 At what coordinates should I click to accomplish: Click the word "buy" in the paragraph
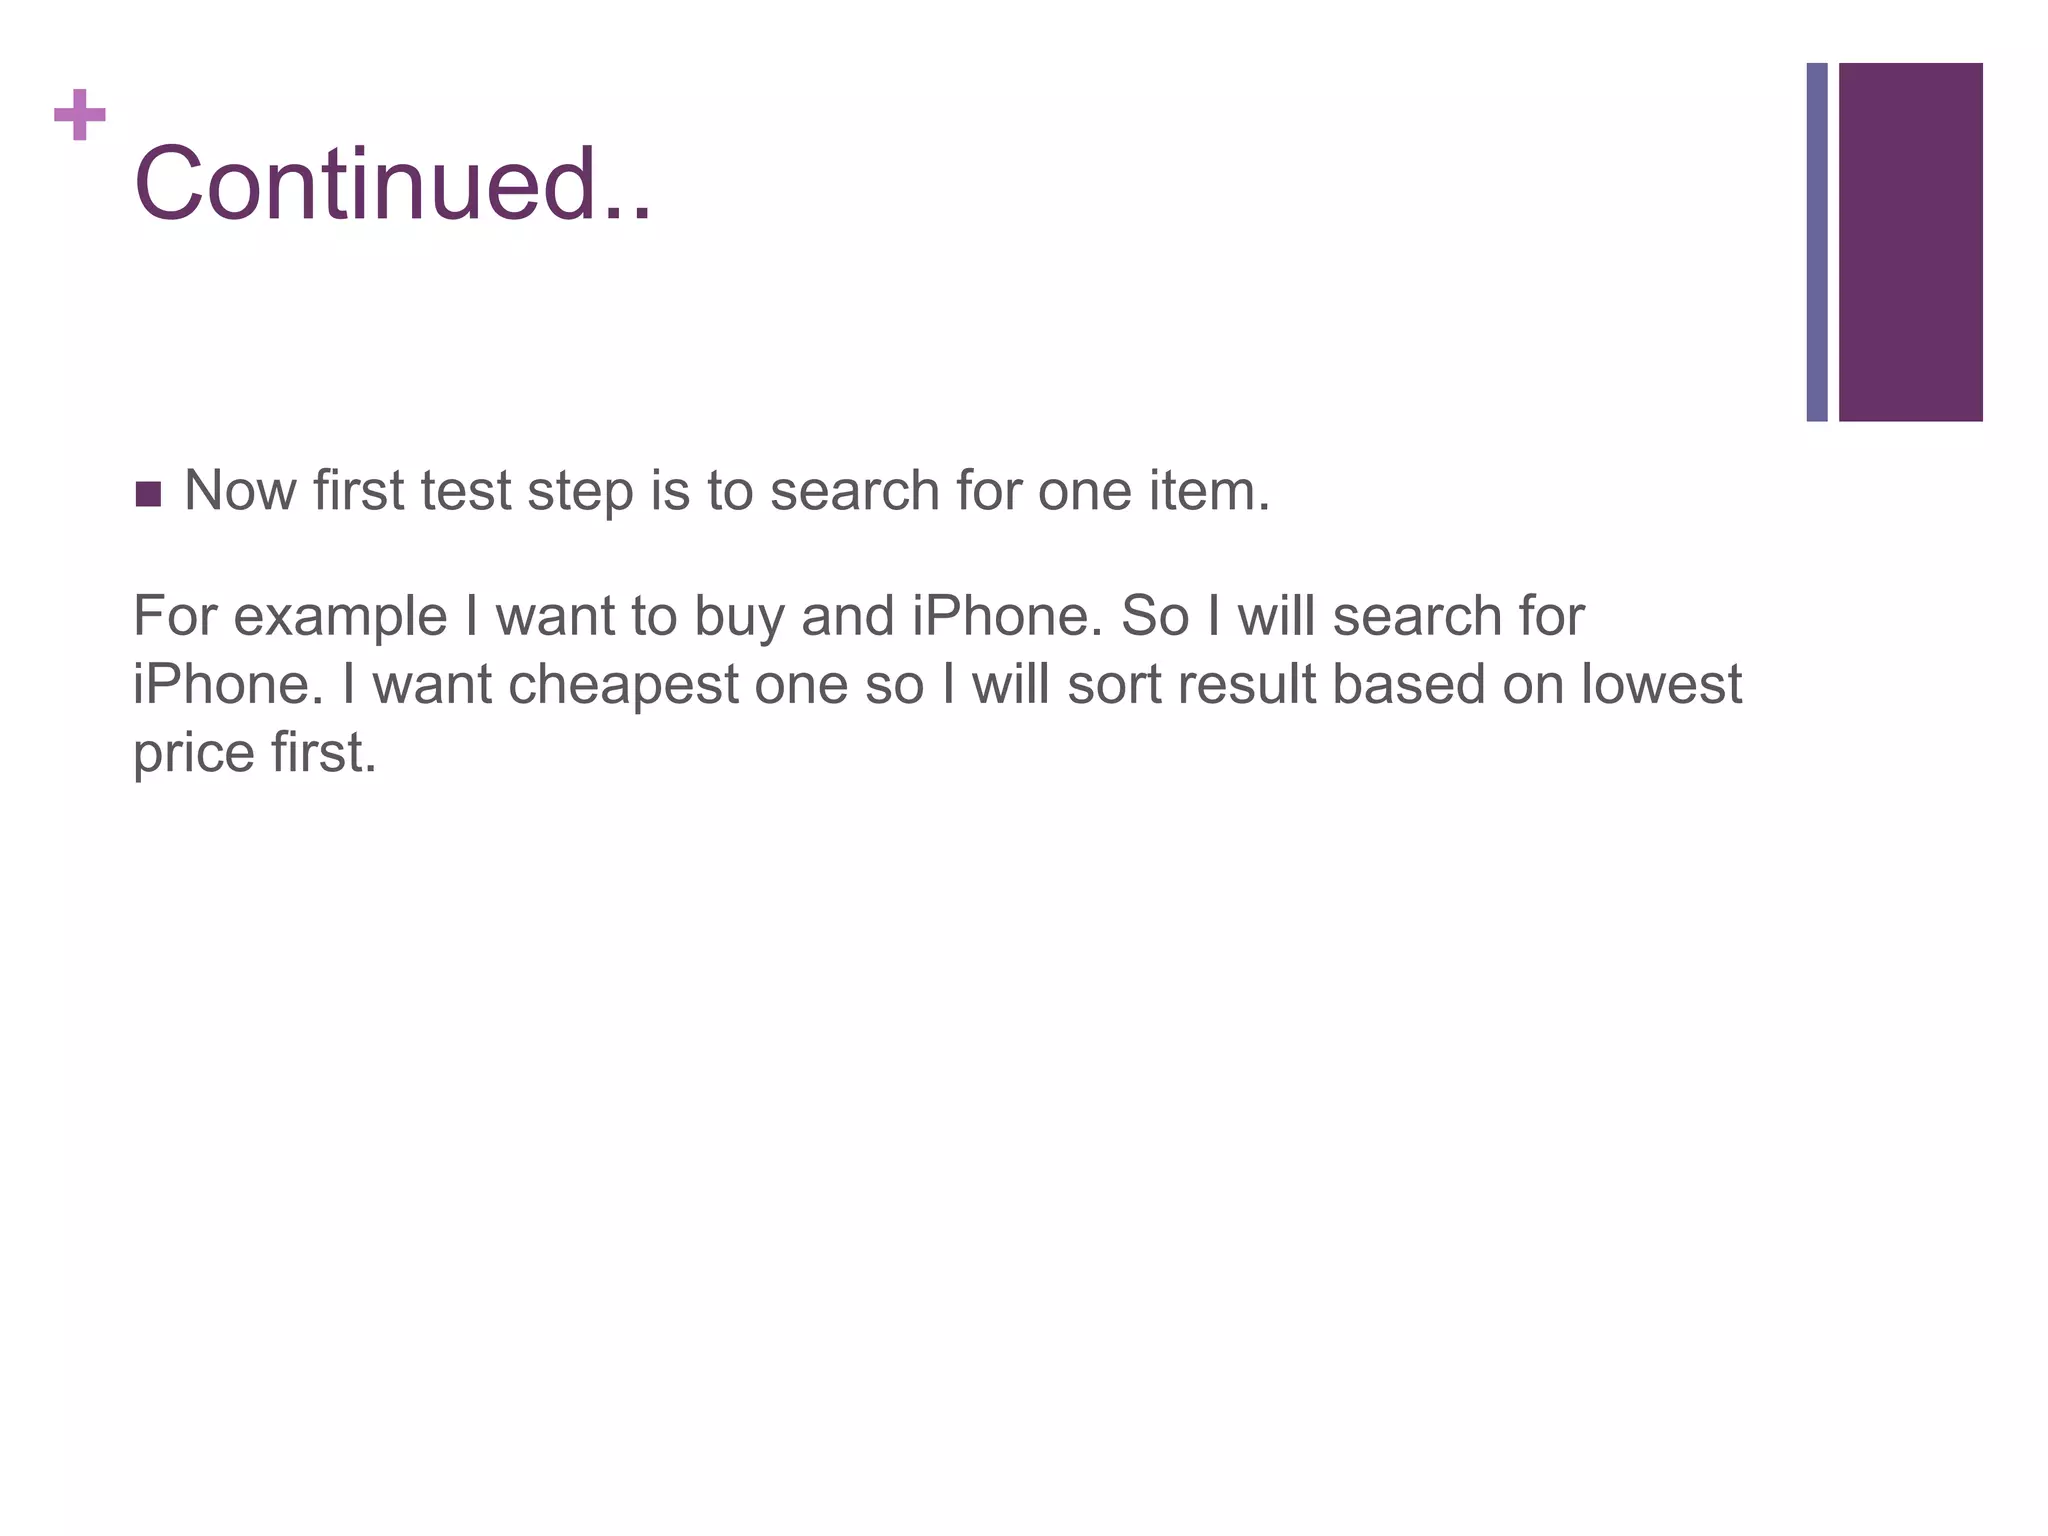click(x=739, y=618)
